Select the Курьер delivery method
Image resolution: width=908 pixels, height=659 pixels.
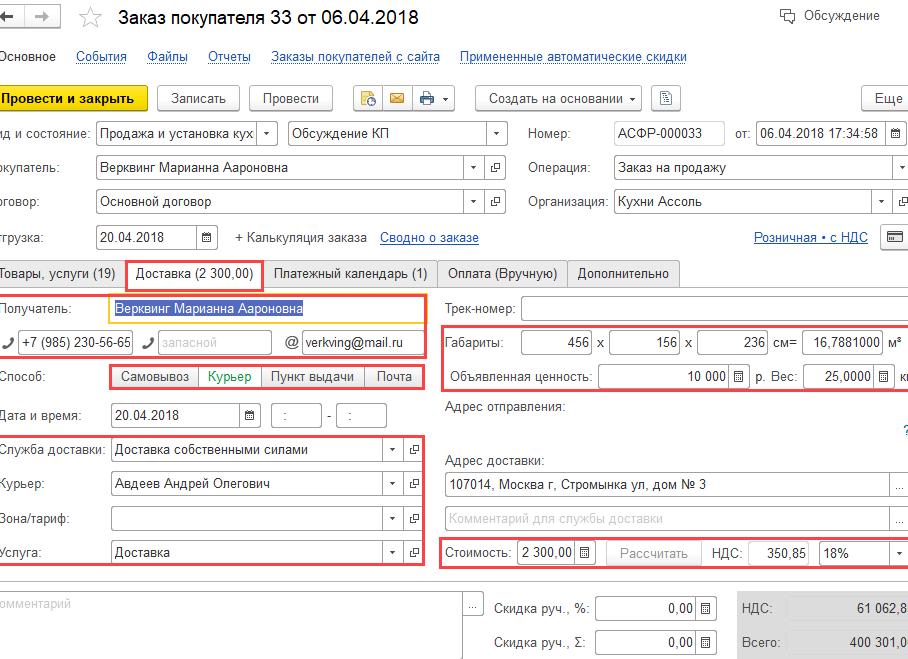click(x=230, y=376)
